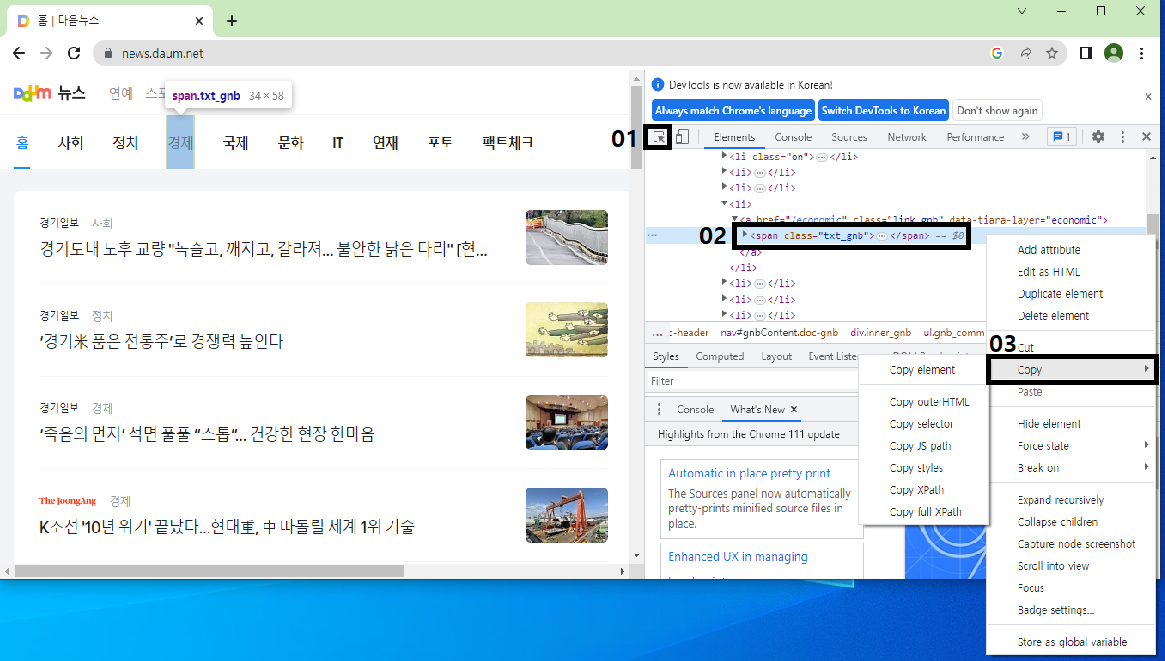The image size is (1165, 661).
Task: Open Chrome's side panel icon
Action: (x=1085, y=54)
